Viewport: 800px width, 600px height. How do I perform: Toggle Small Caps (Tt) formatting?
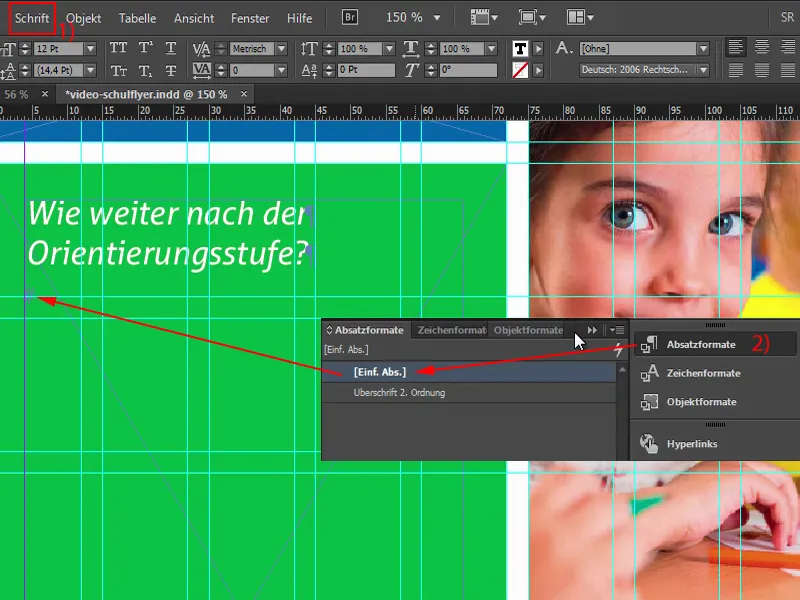point(118,70)
